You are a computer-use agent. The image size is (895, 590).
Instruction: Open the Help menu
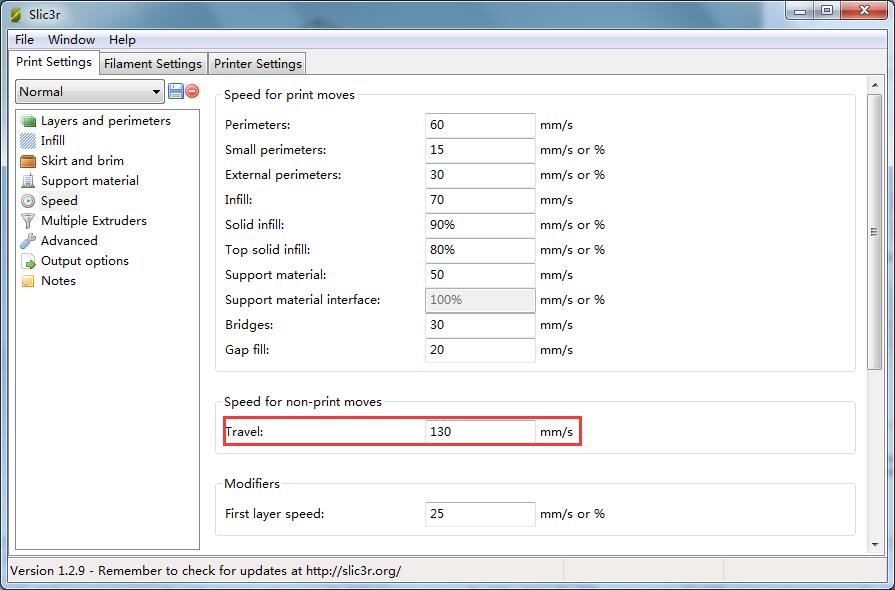coord(122,39)
